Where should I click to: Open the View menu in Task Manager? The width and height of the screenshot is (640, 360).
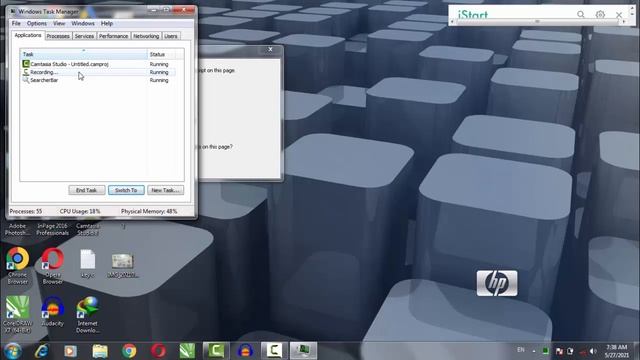[59, 23]
